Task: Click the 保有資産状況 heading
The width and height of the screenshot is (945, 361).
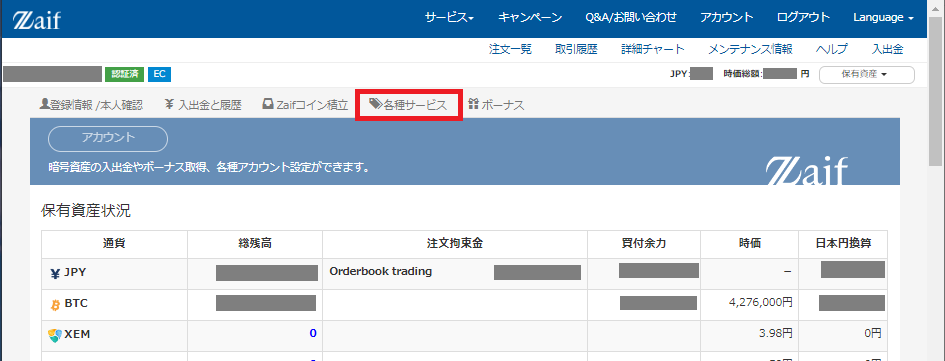Action: point(86,210)
